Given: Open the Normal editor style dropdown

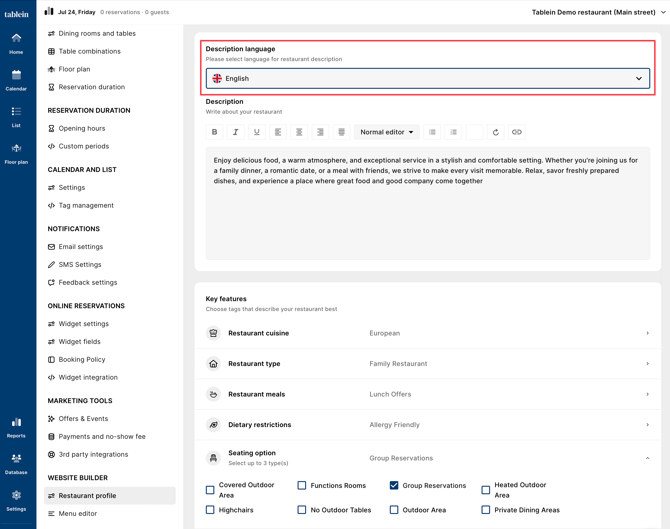Looking at the screenshot, I should point(386,132).
